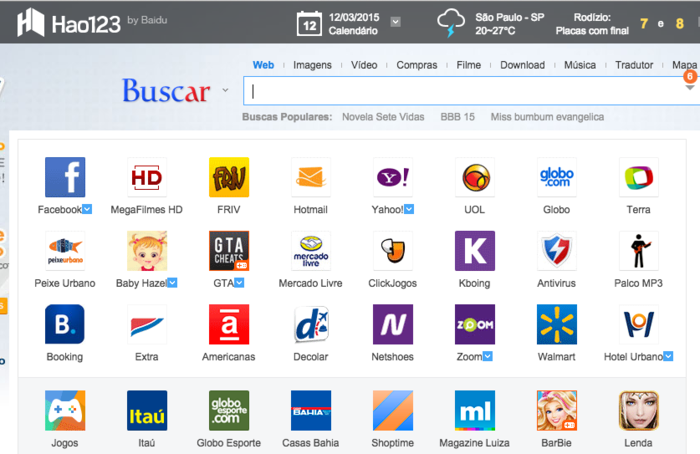The height and width of the screenshot is (454, 700).
Task: Open the Baby Hazel game icon
Action: pos(147,251)
